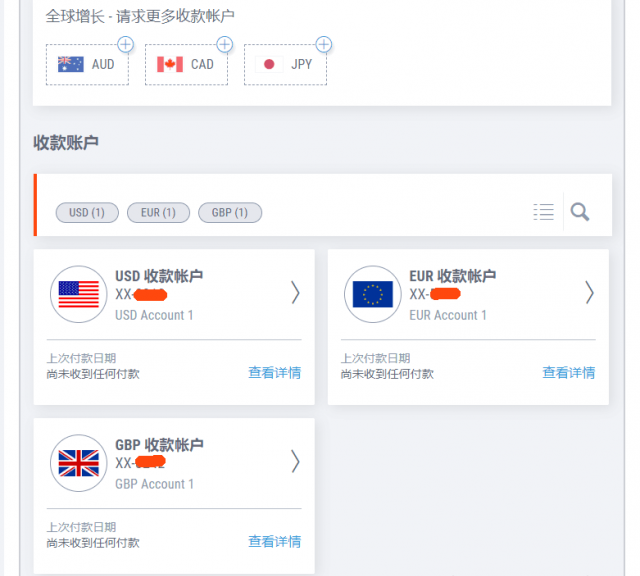Screen dimensions: 640x576
Task: Open 查看详情 for EUR account
Action: coord(569,373)
